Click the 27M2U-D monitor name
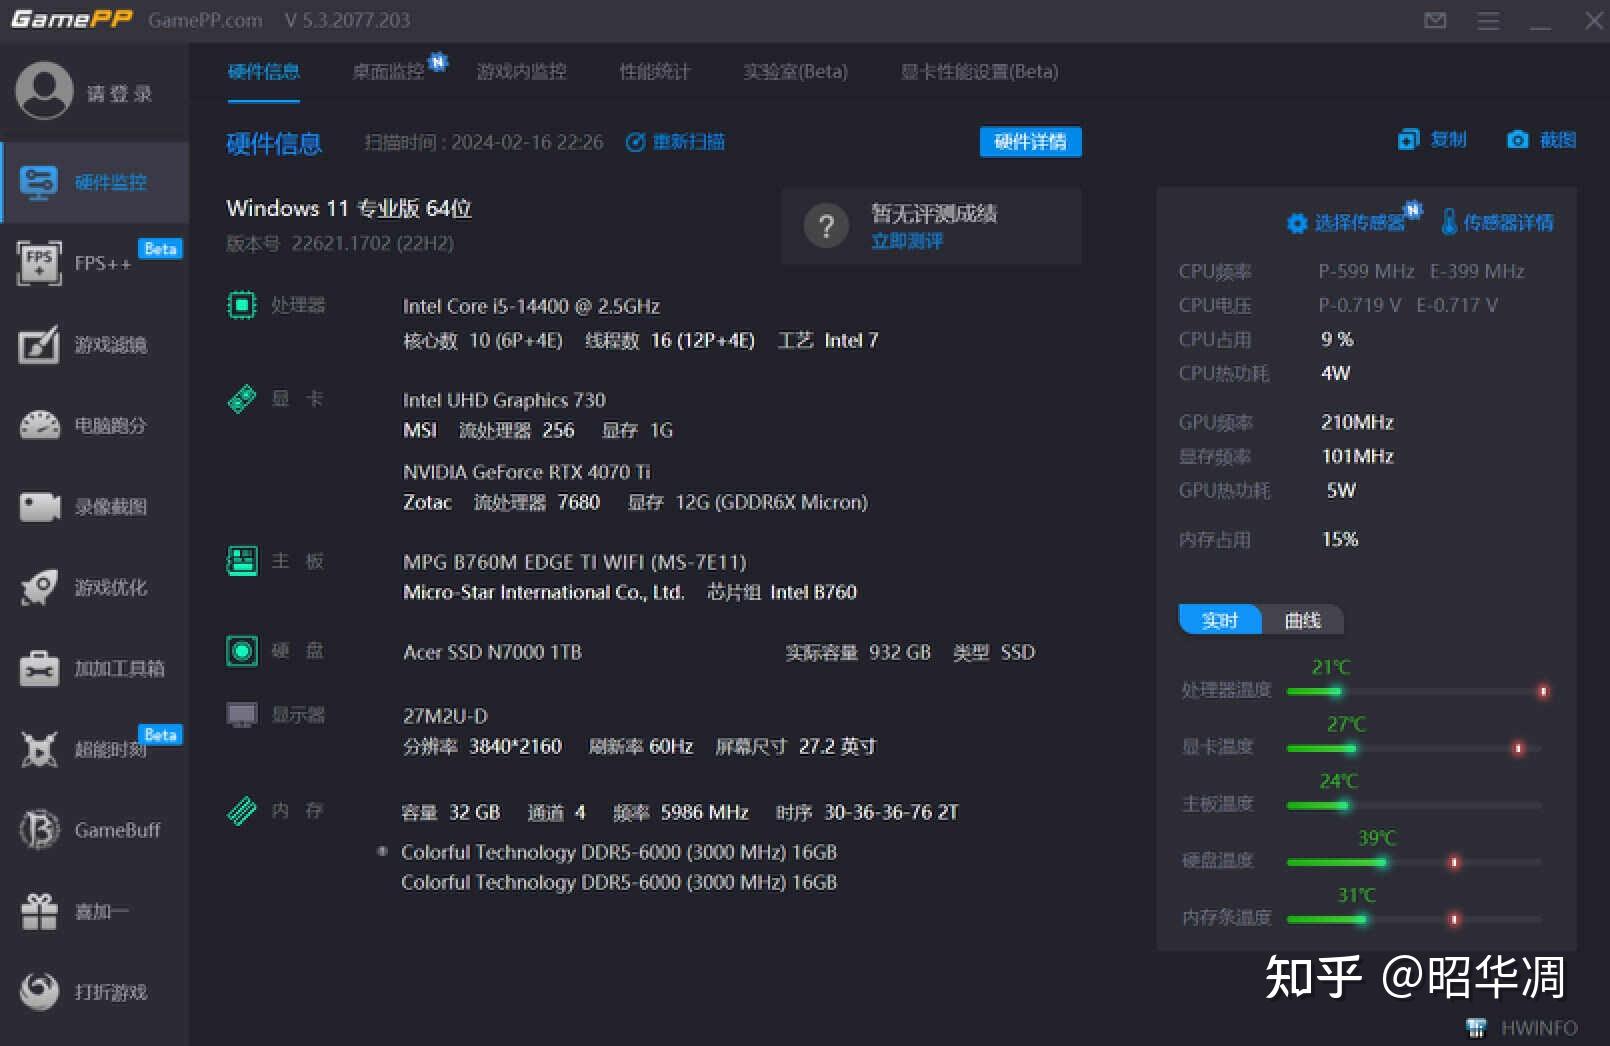Image resolution: width=1610 pixels, height=1046 pixels. (445, 716)
